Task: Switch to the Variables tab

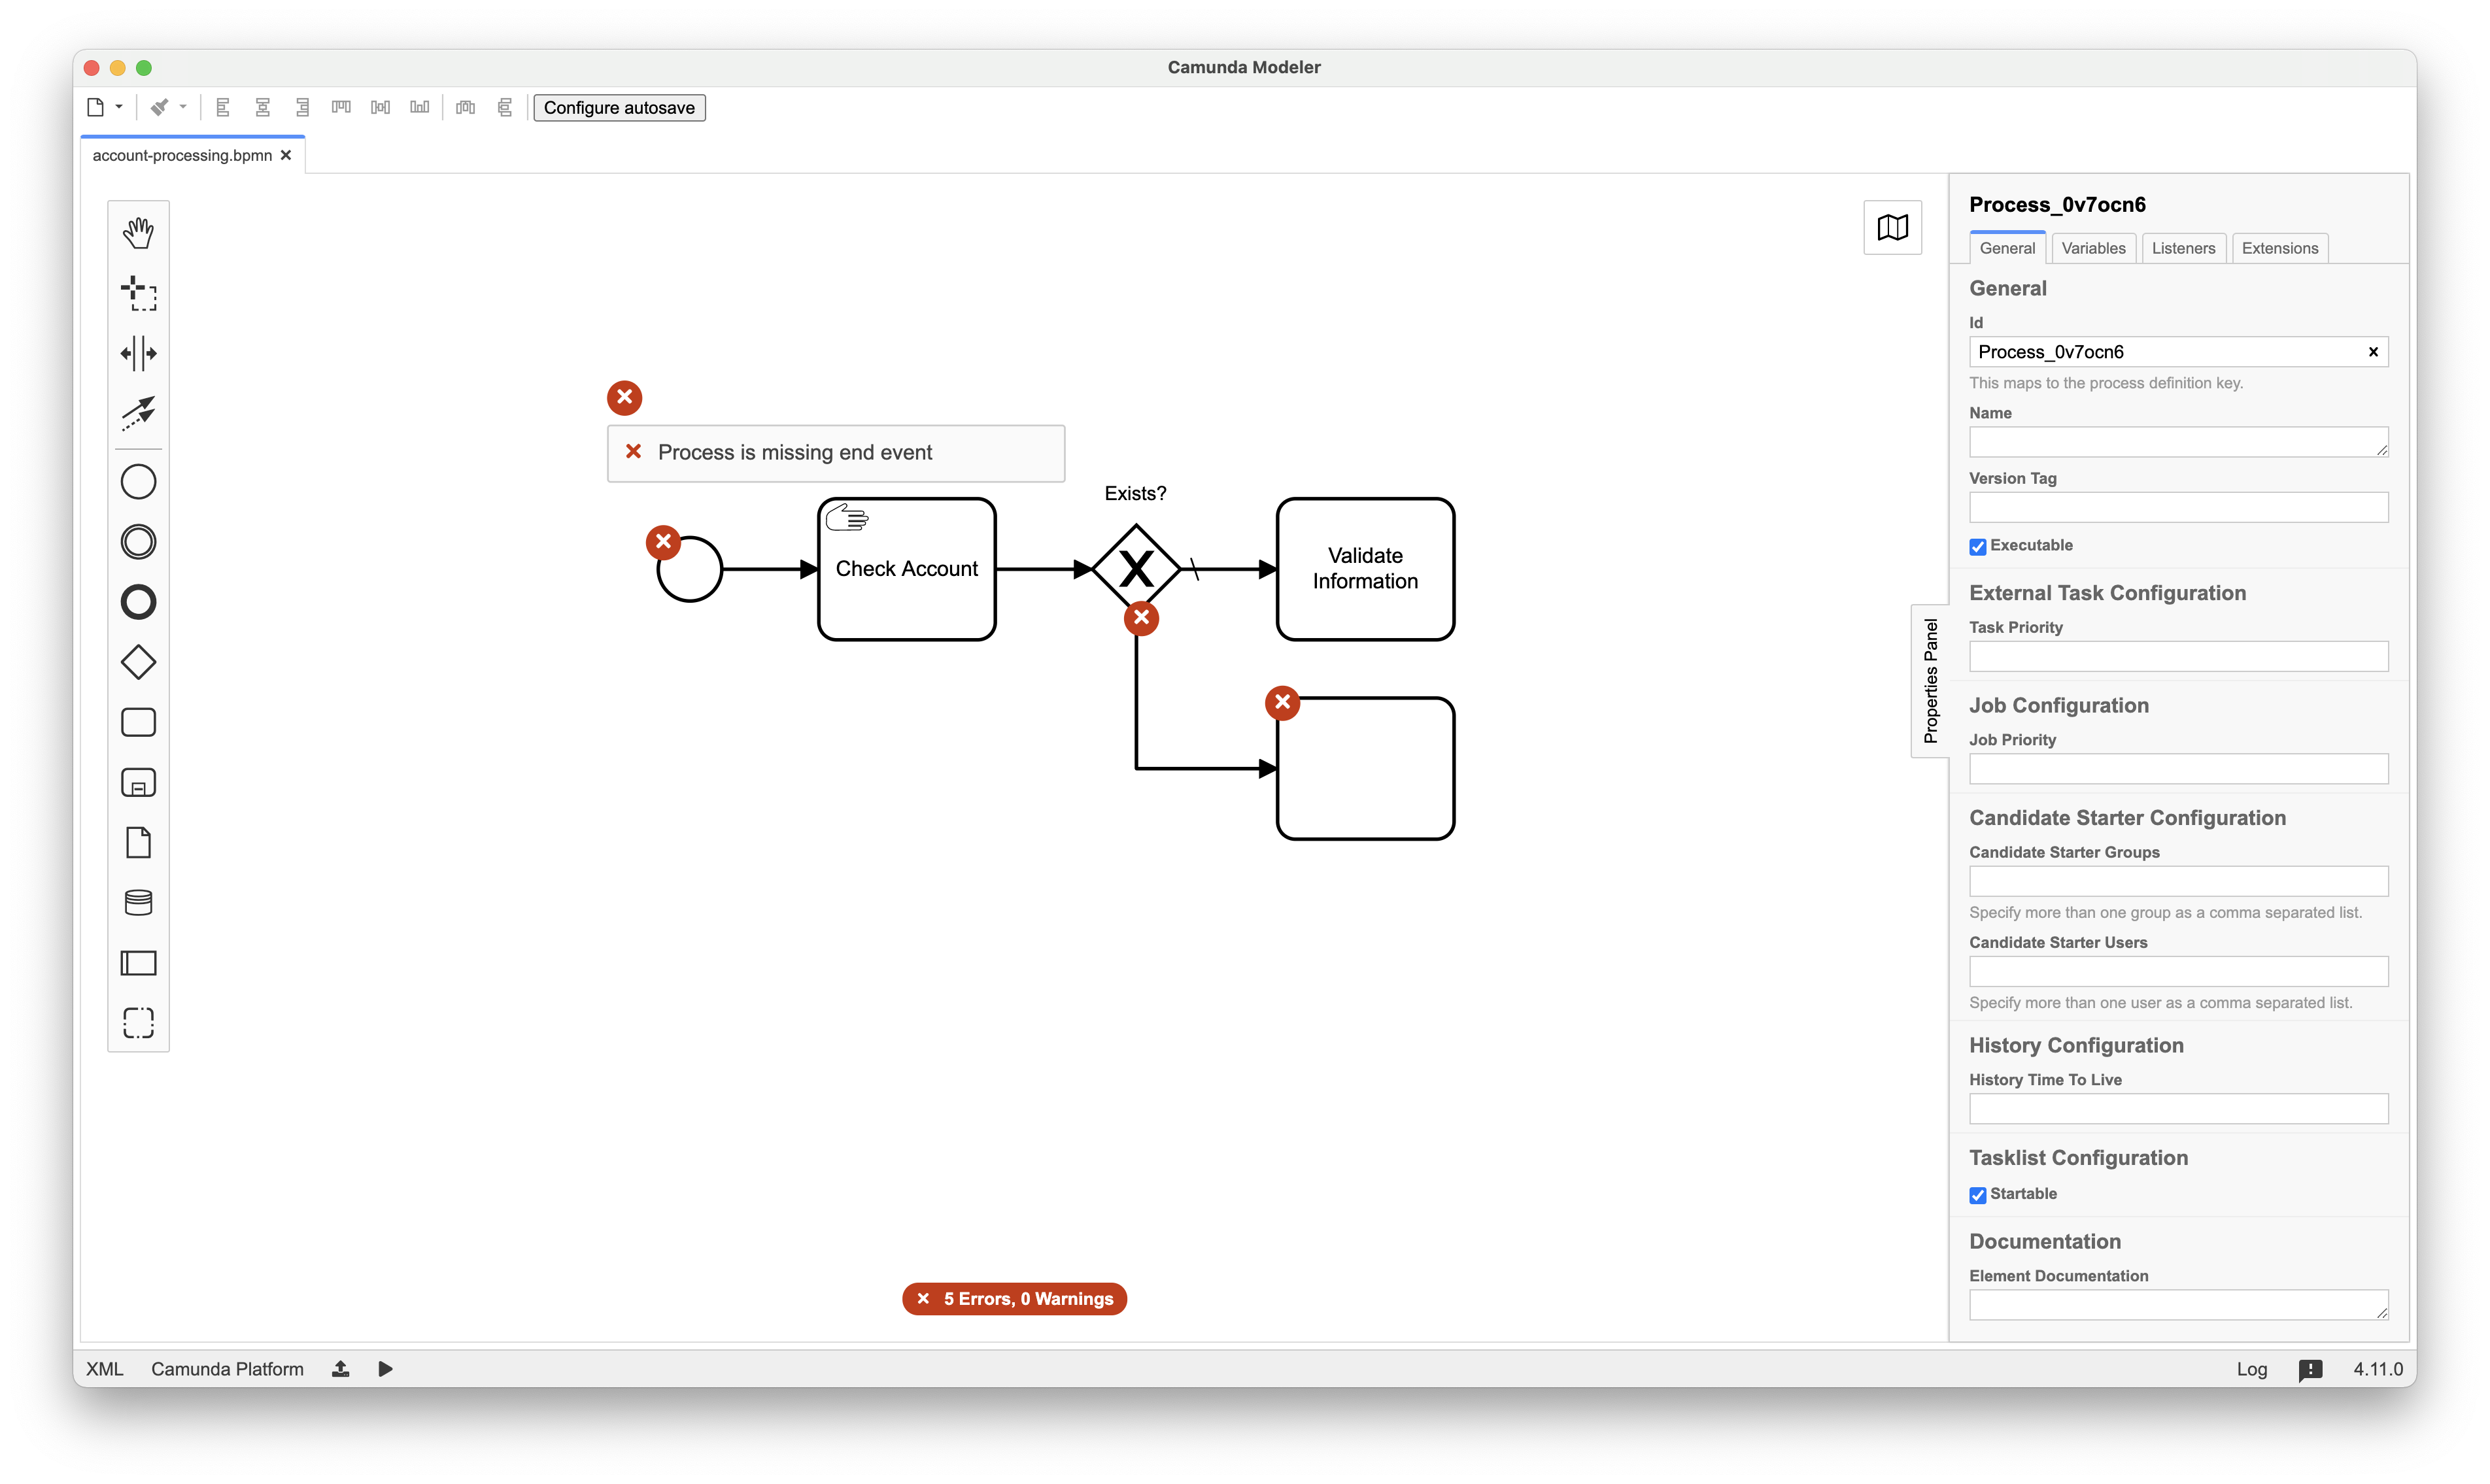Action: 2092,247
